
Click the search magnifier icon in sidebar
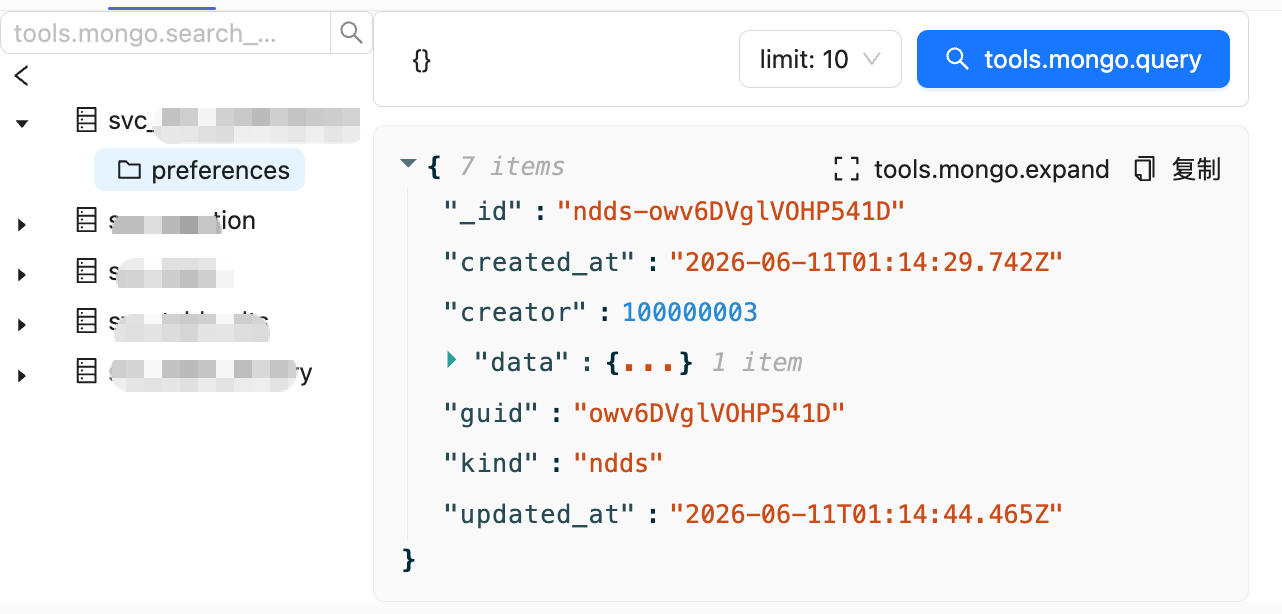(351, 33)
